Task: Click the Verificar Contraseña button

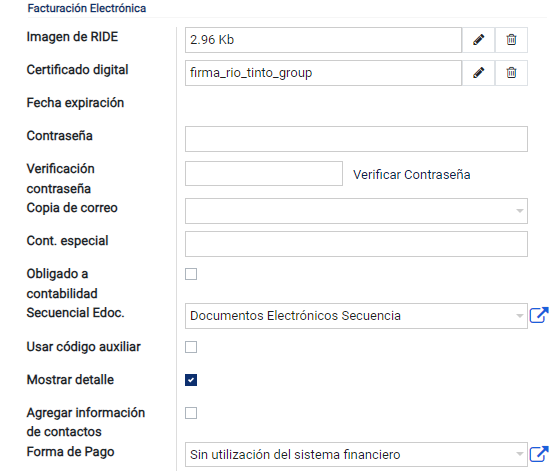Action: [412, 175]
